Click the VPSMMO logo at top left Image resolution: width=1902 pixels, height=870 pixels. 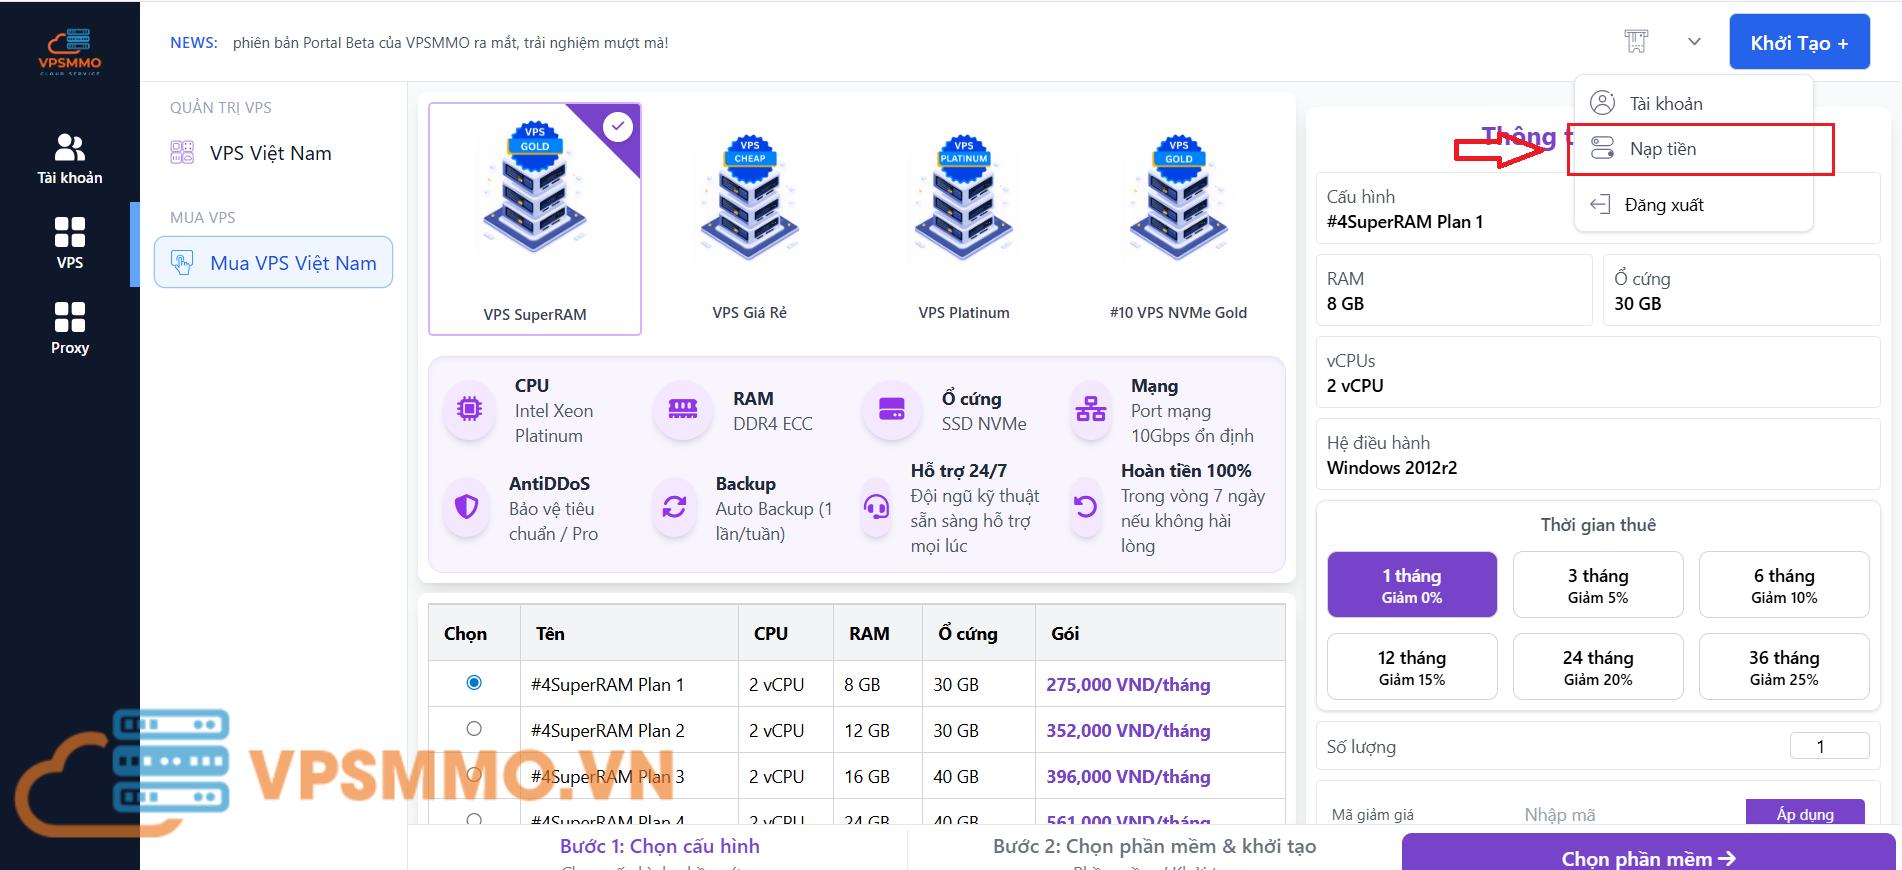coord(70,52)
